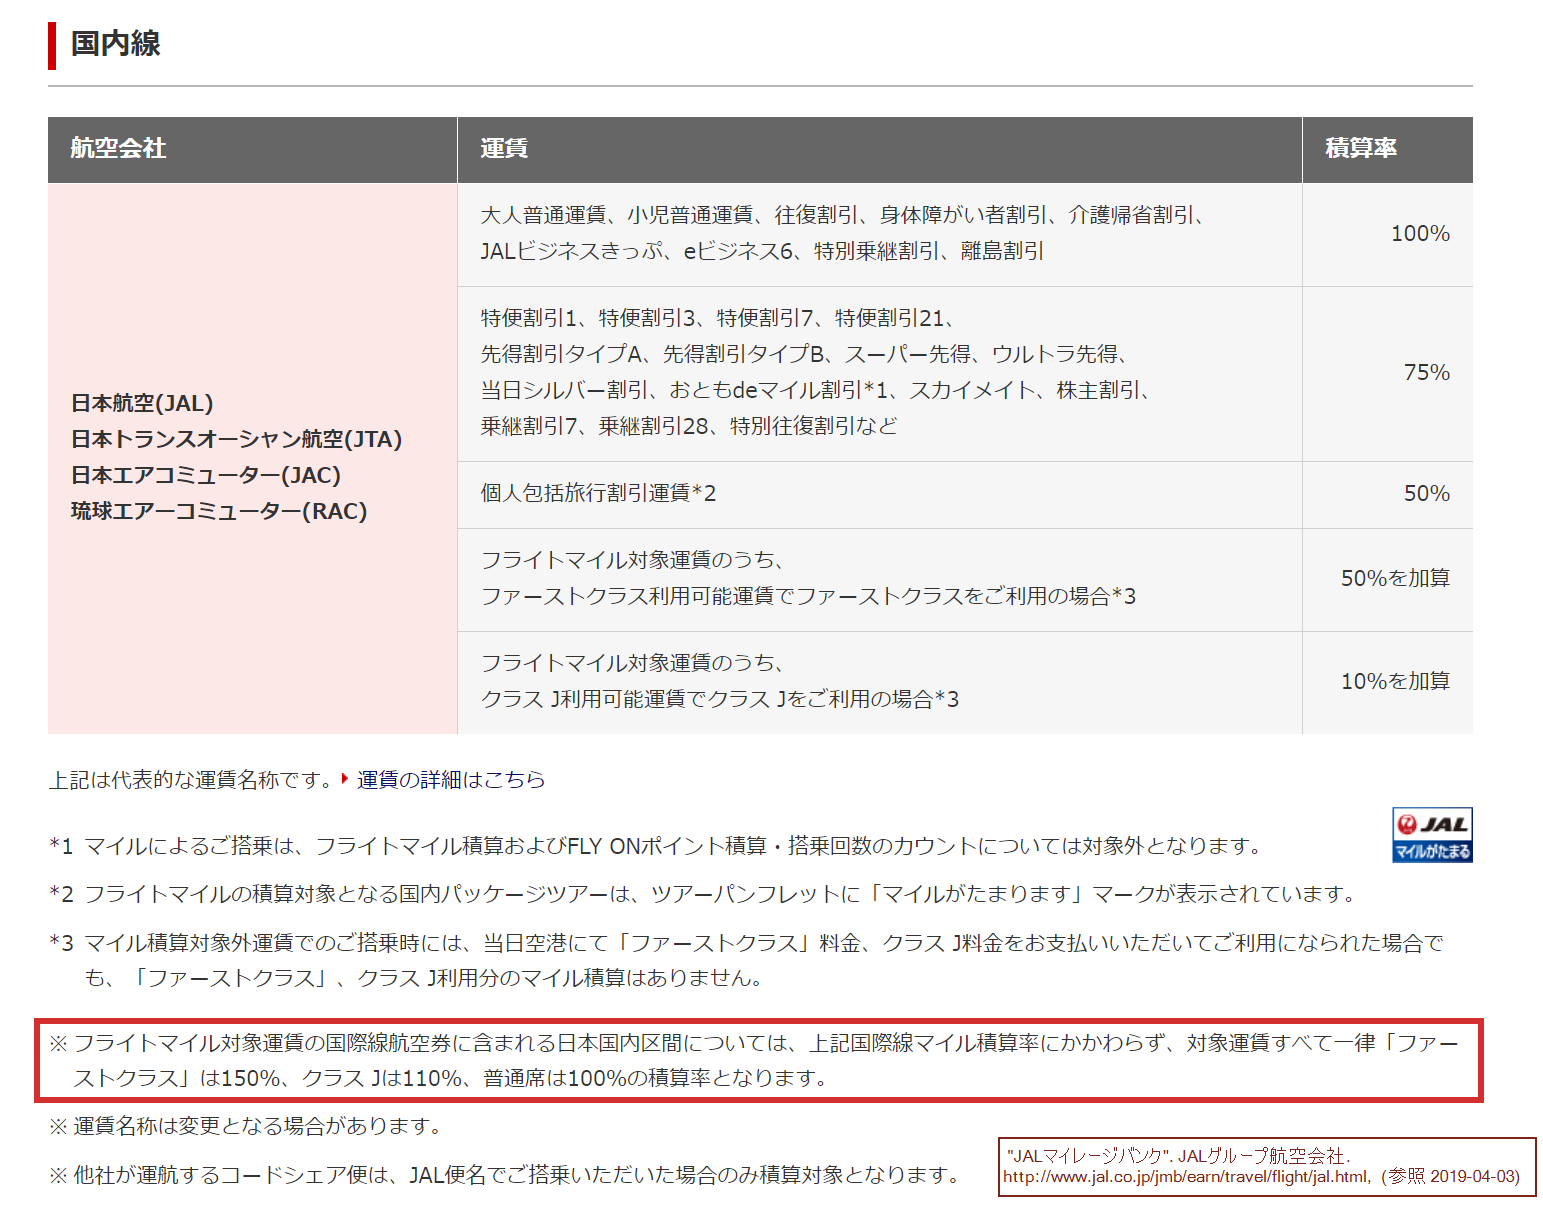Open the 運賃の詳細はこちら link

point(451,779)
